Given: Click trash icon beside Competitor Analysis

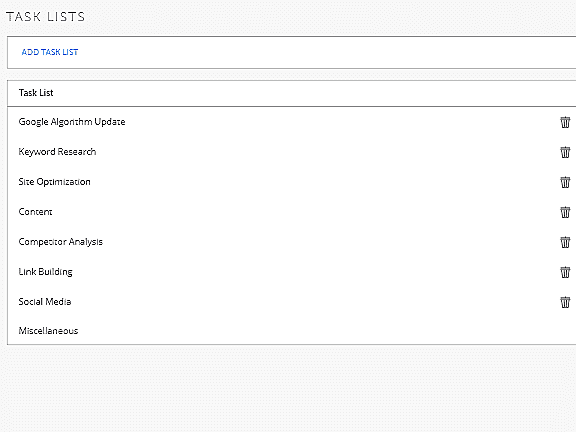Looking at the screenshot, I should (x=565, y=242).
